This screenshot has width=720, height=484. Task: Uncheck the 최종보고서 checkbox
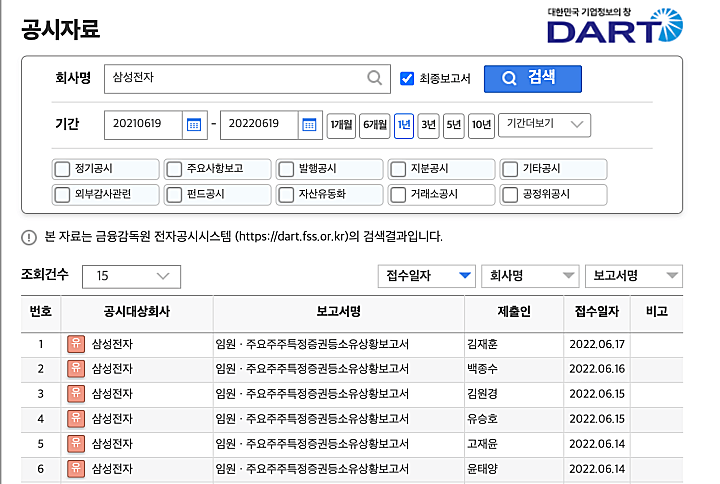point(407,79)
